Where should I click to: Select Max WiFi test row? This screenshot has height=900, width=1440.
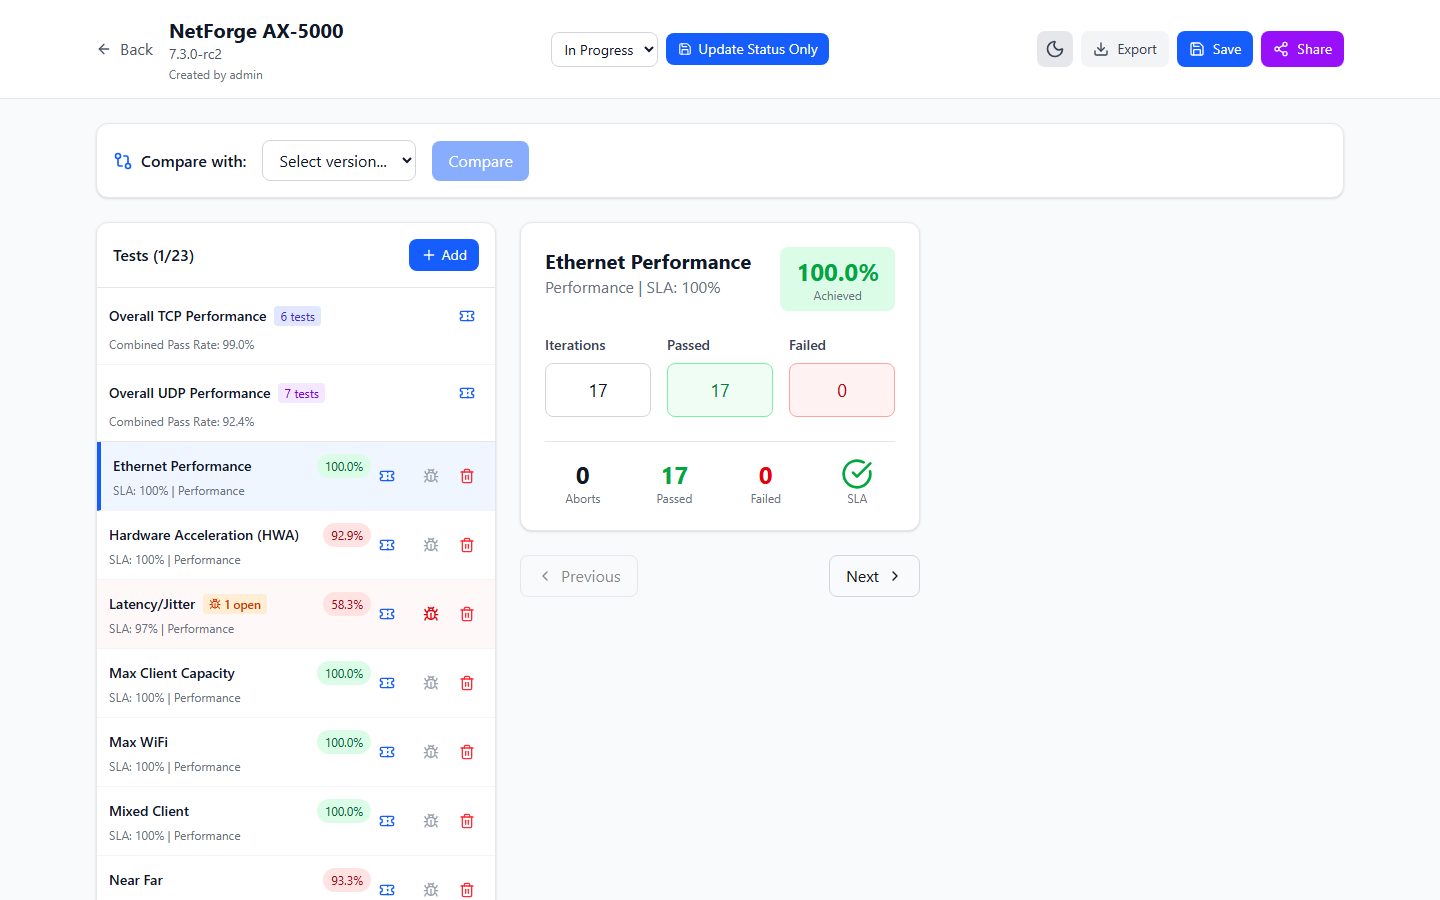[x=296, y=752]
